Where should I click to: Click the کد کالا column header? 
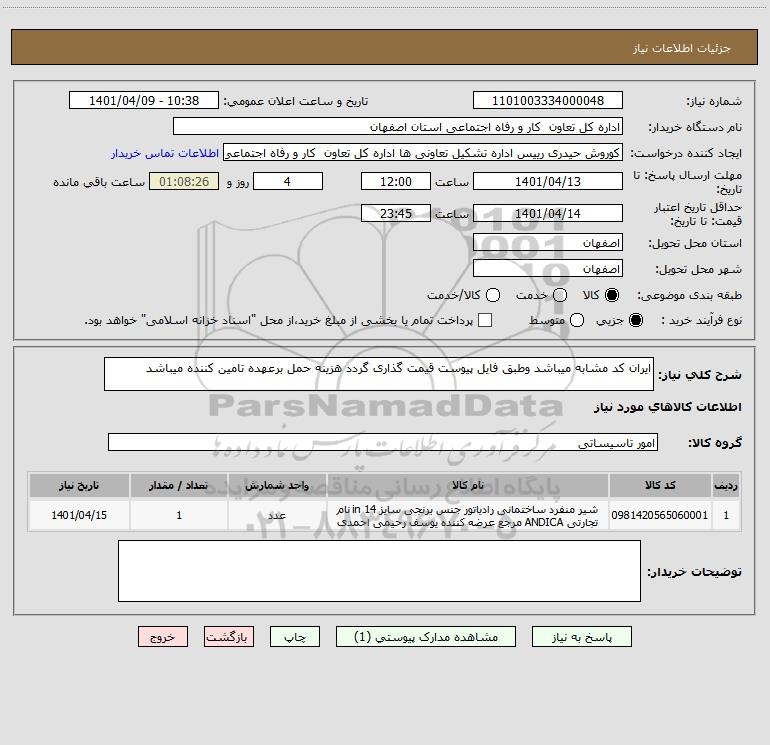660,485
